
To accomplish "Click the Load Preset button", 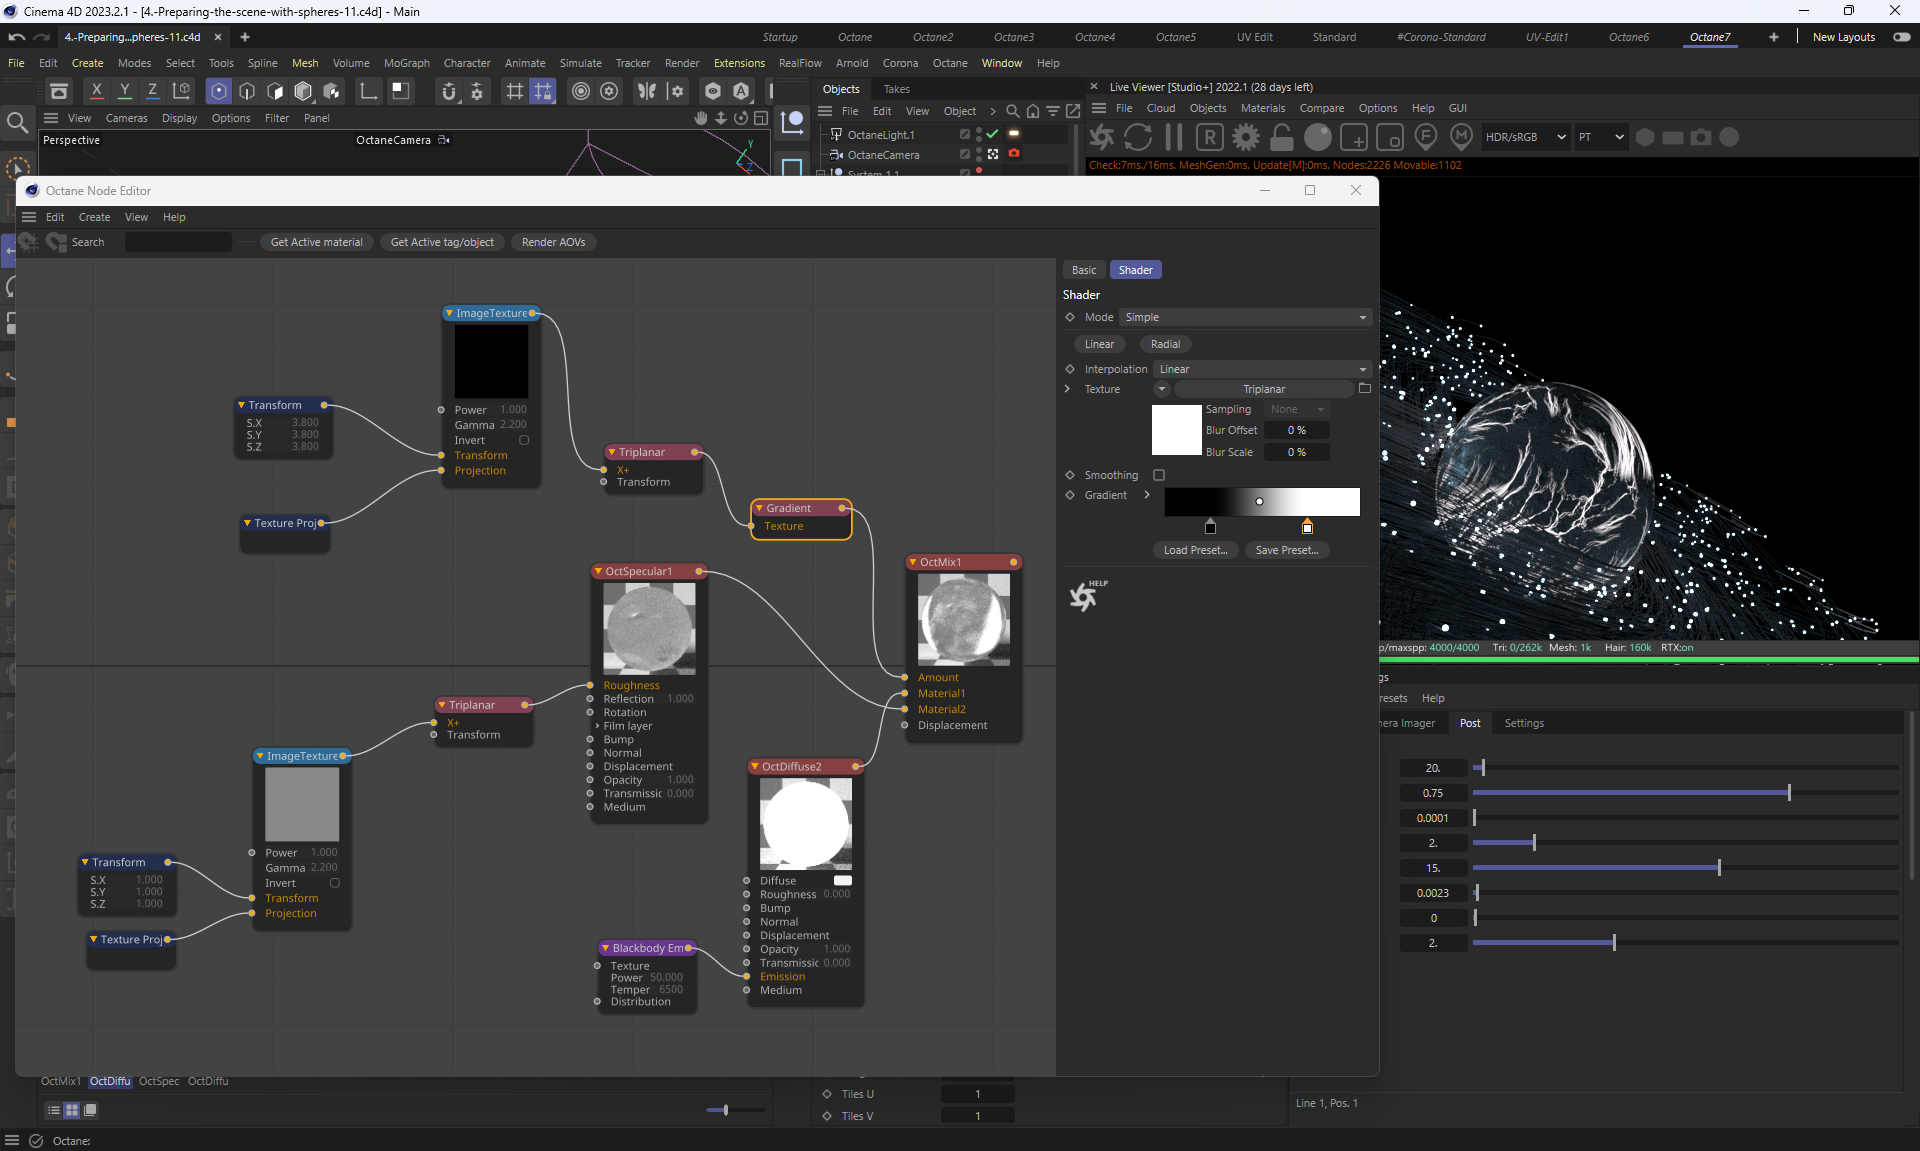I will [x=1195, y=550].
